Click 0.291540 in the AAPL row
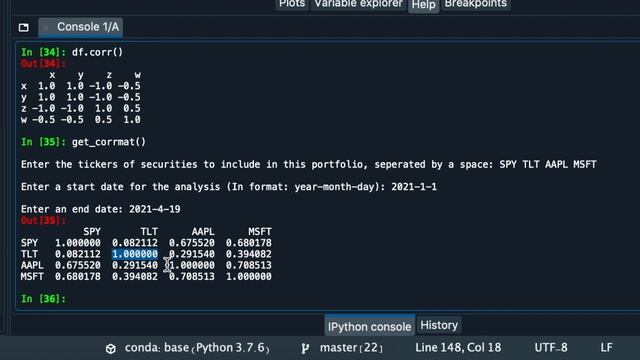 coord(135,265)
